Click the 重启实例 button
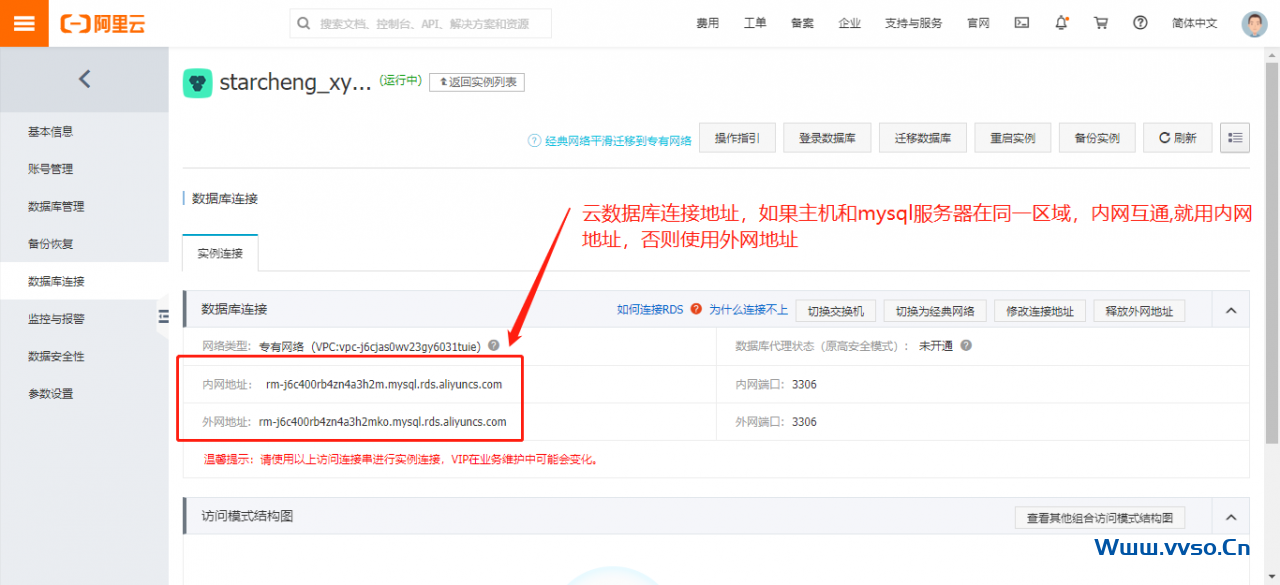1280x585 pixels. click(1012, 138)
